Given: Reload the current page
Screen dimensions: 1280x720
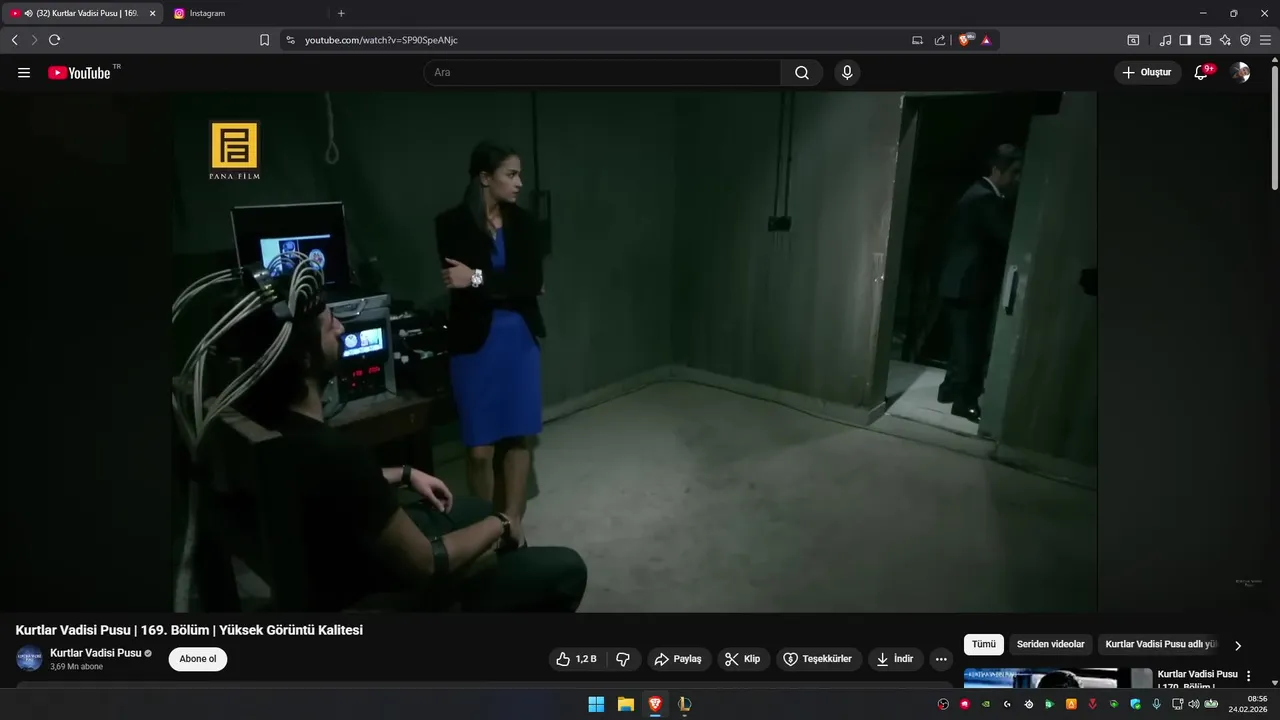Looking at the screenshot, I should point(54,40).
